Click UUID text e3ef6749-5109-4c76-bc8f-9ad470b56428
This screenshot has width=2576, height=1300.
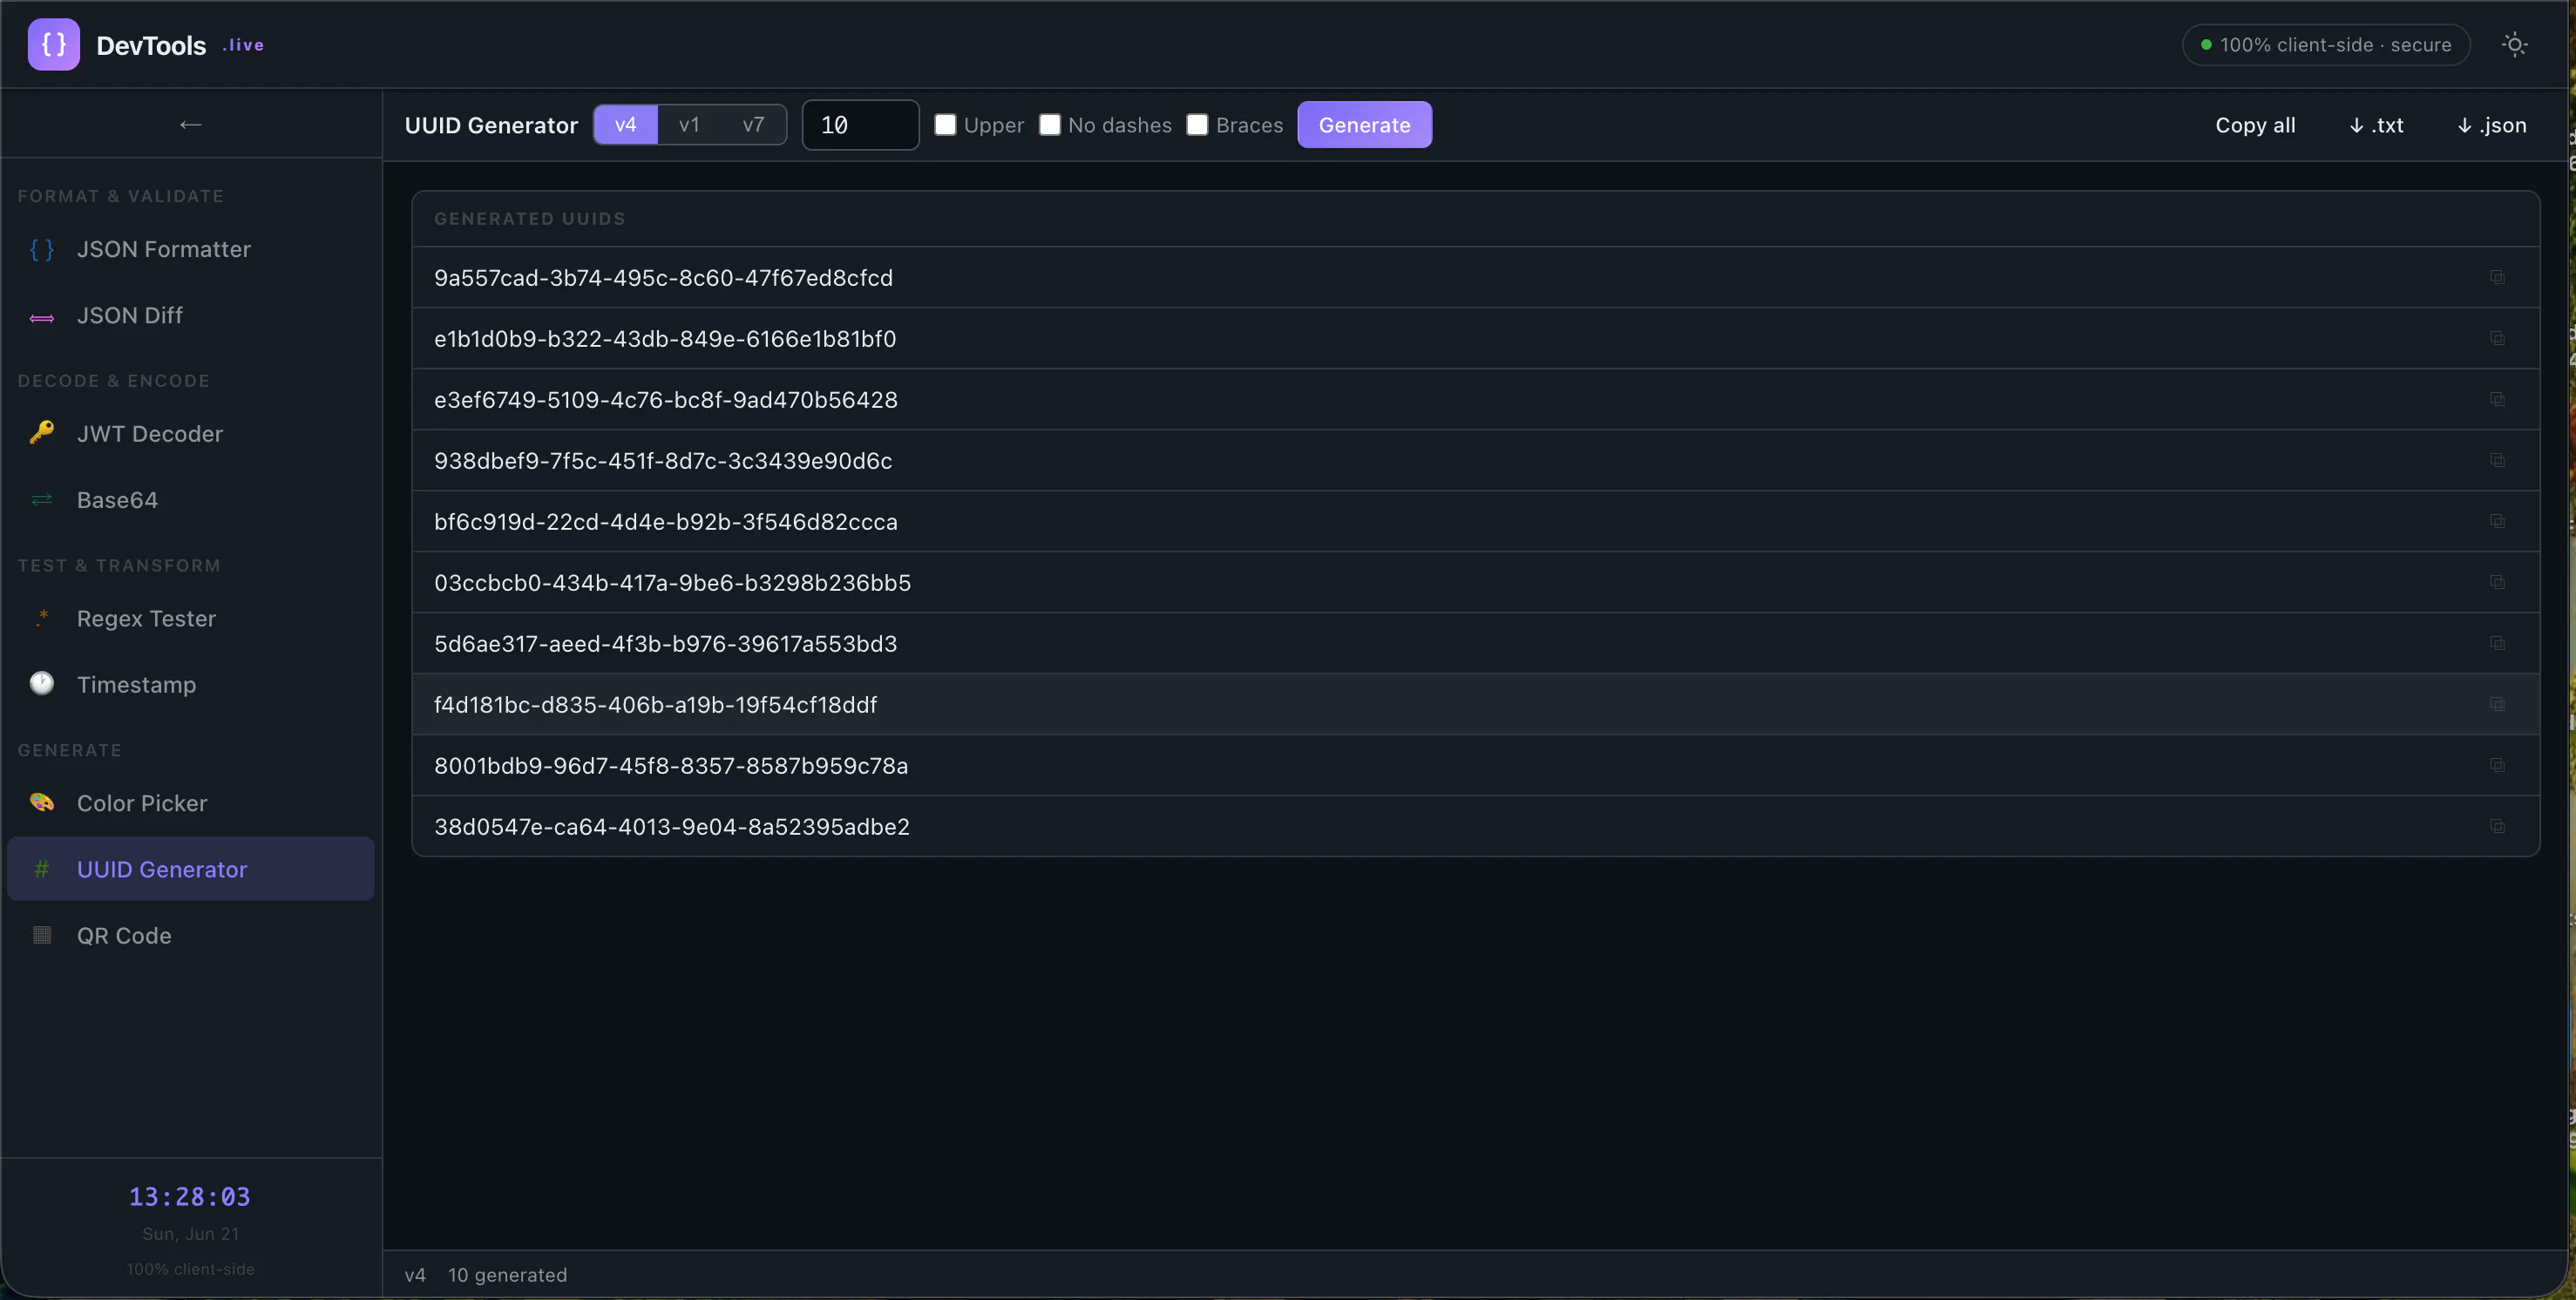click(x=666, y=399)
